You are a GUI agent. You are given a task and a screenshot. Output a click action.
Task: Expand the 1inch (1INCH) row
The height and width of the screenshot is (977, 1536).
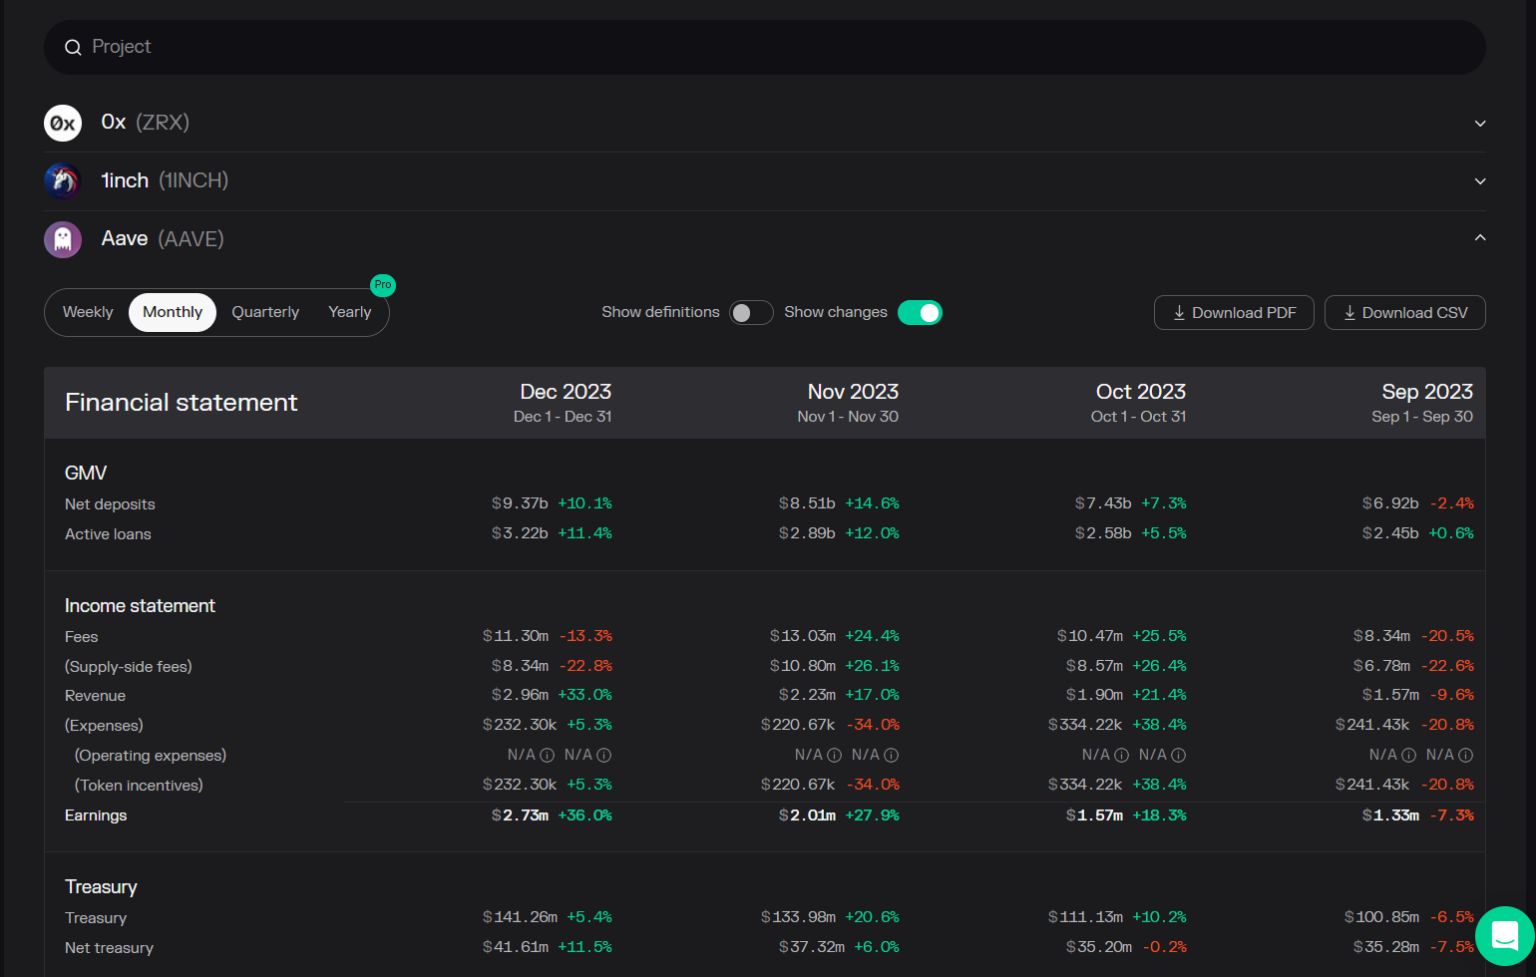1479,181
